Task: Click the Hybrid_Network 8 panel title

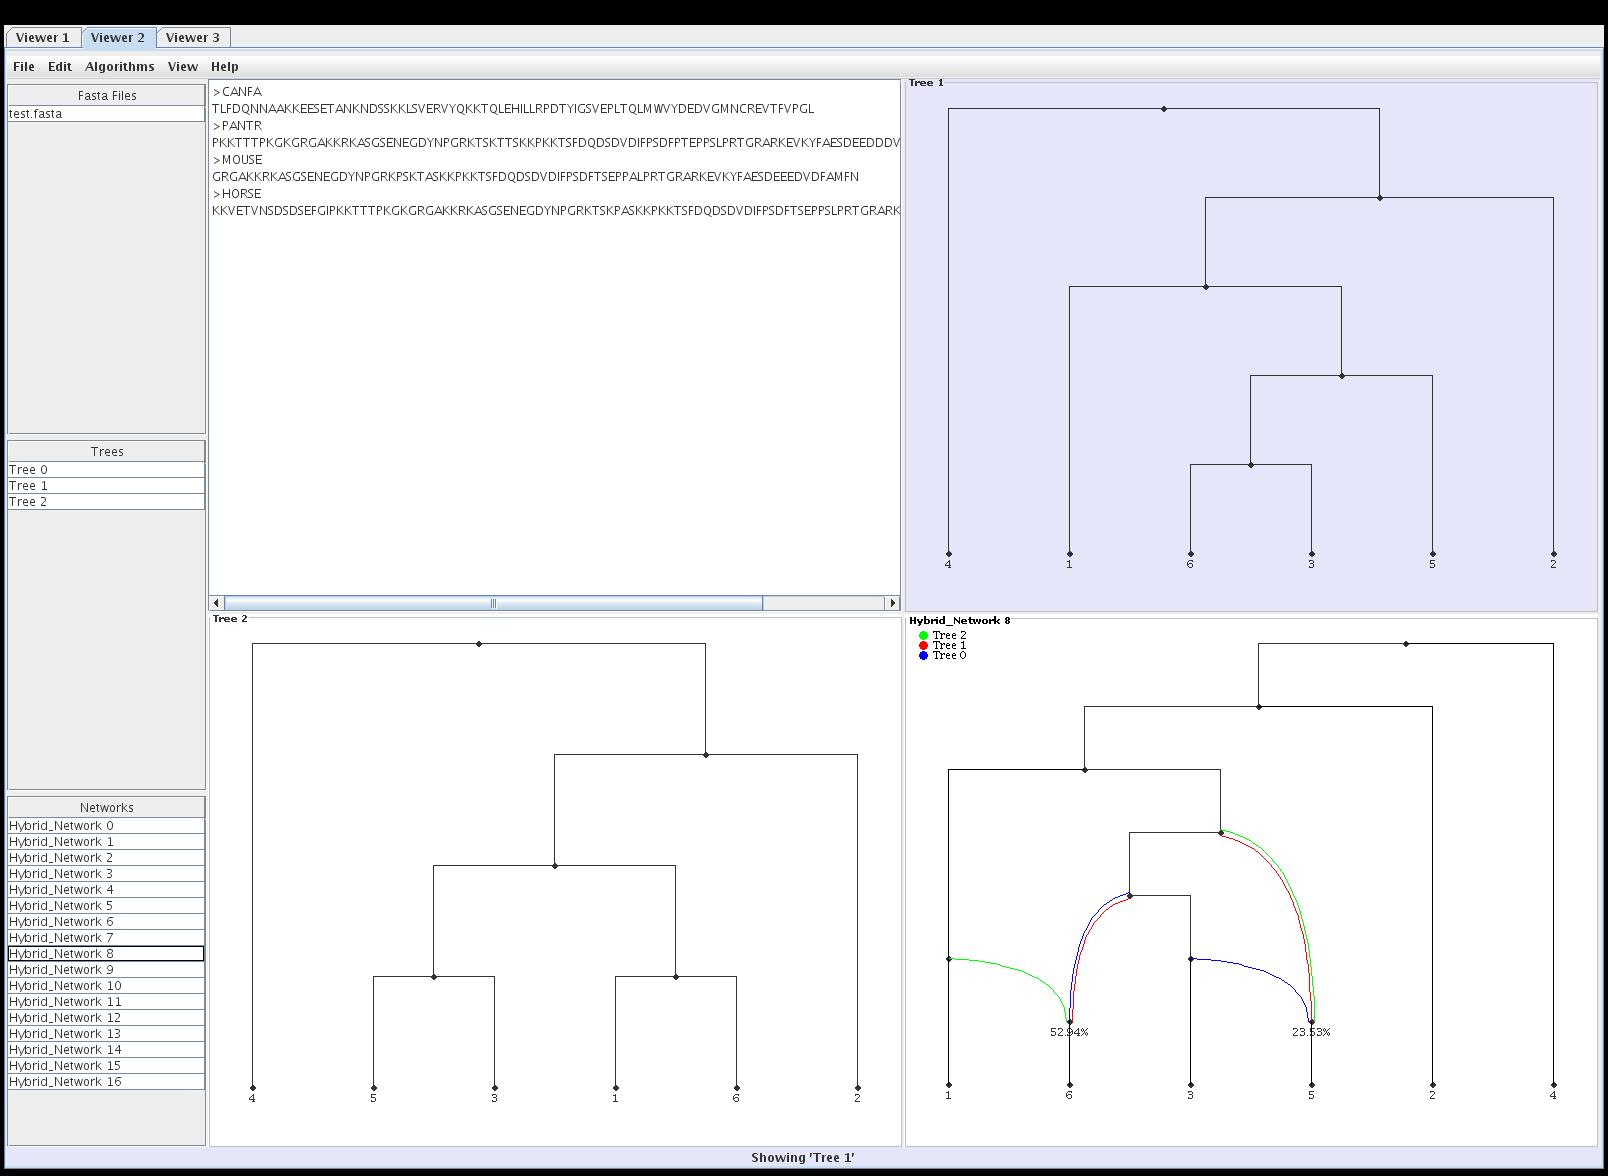Action: [960, 621]
